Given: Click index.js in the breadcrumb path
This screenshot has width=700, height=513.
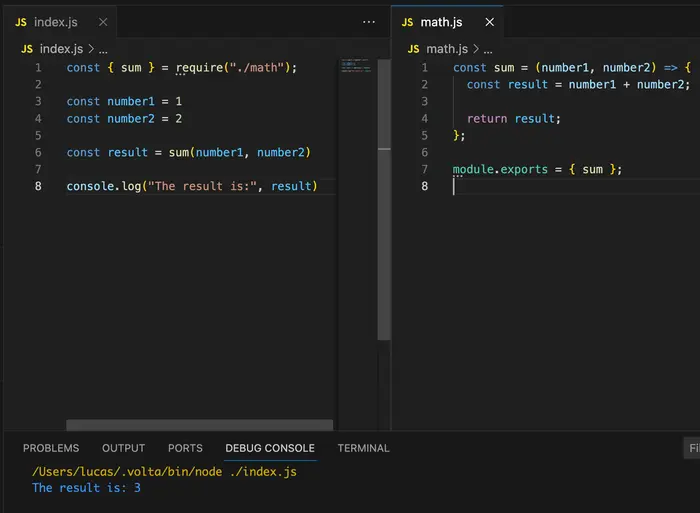Looking at the screenshot, I should click(61, 49).
